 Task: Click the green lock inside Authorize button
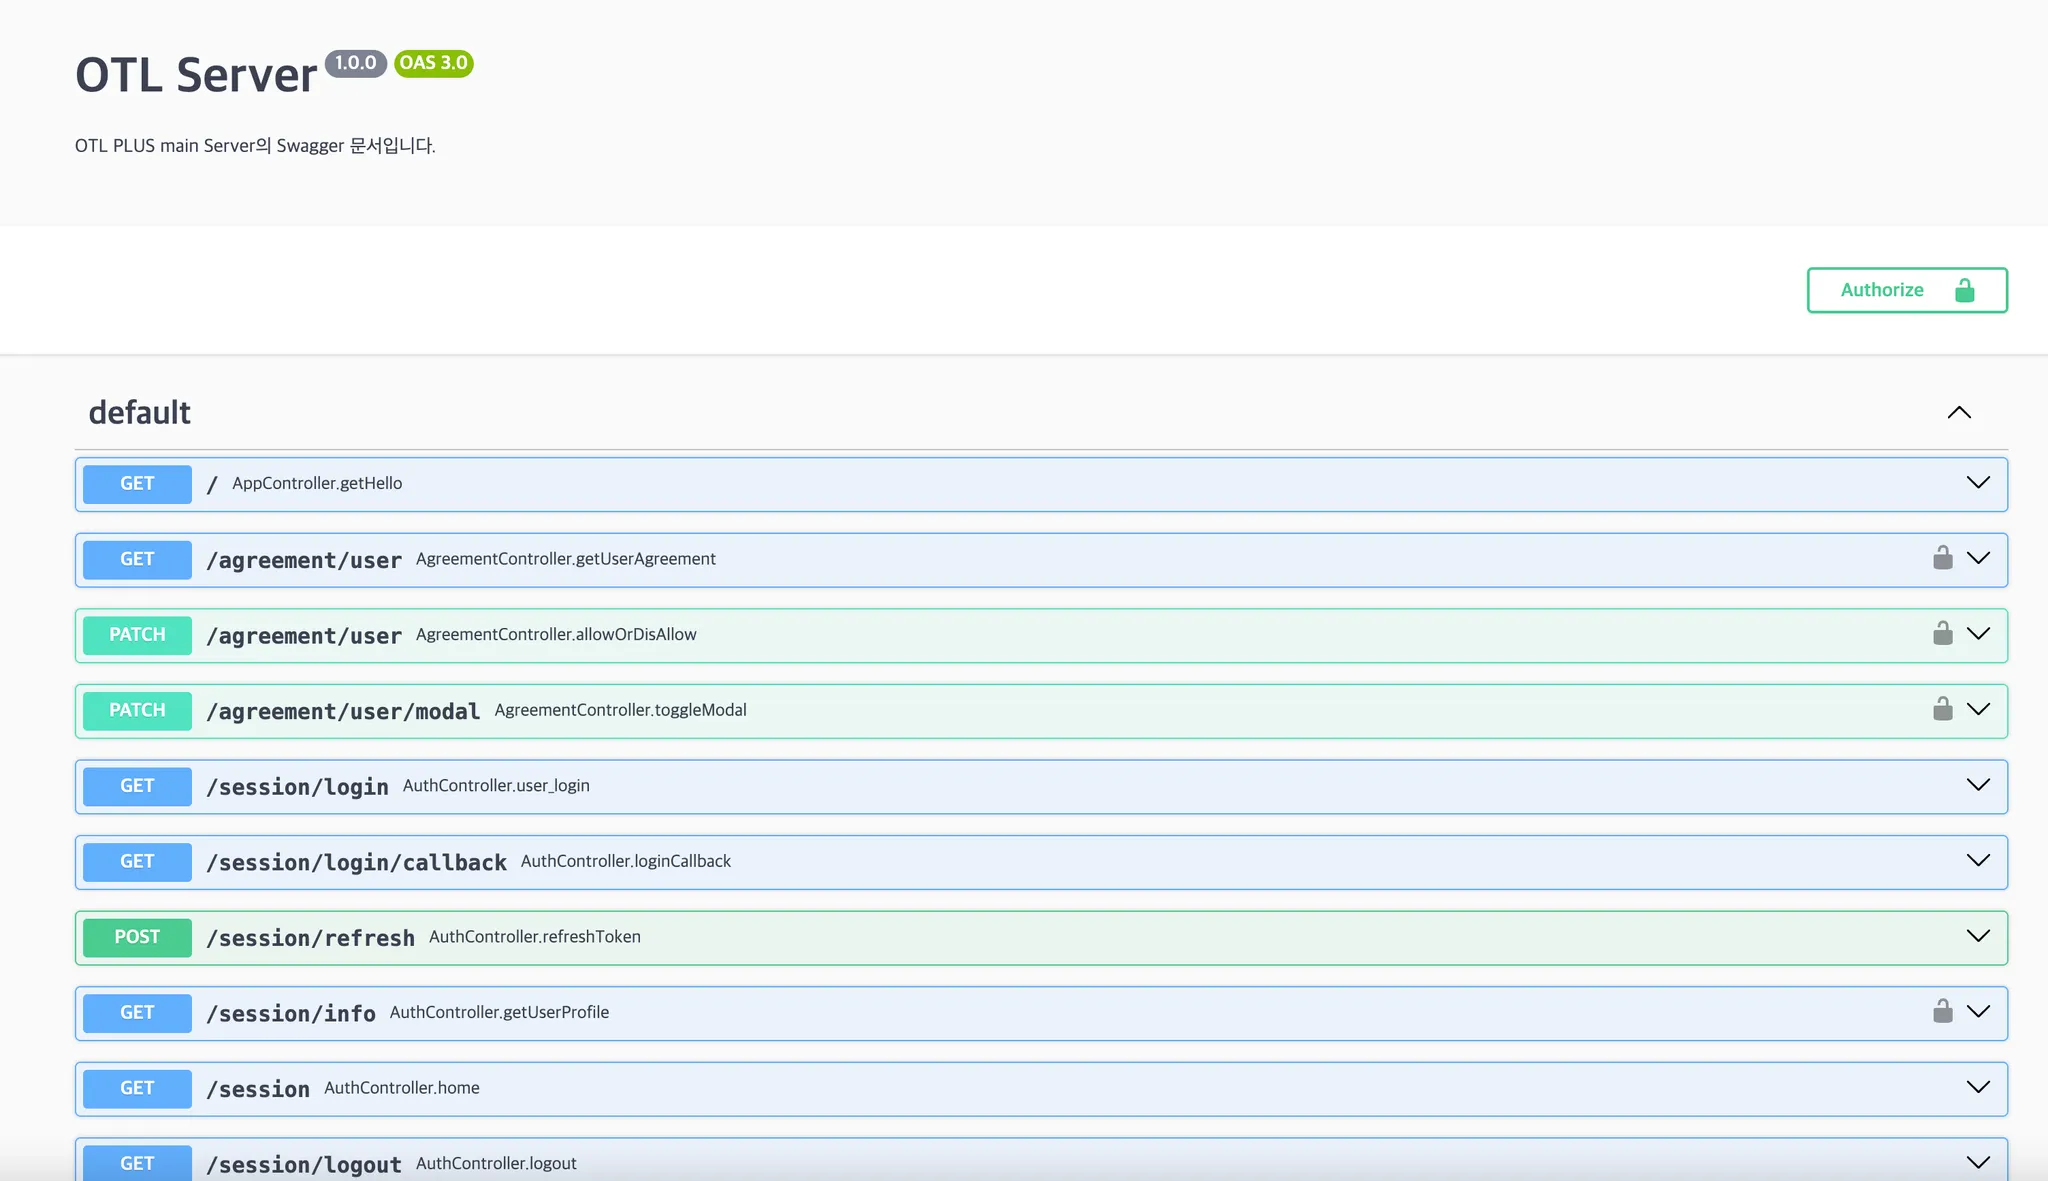click(x=1964, y=290)
